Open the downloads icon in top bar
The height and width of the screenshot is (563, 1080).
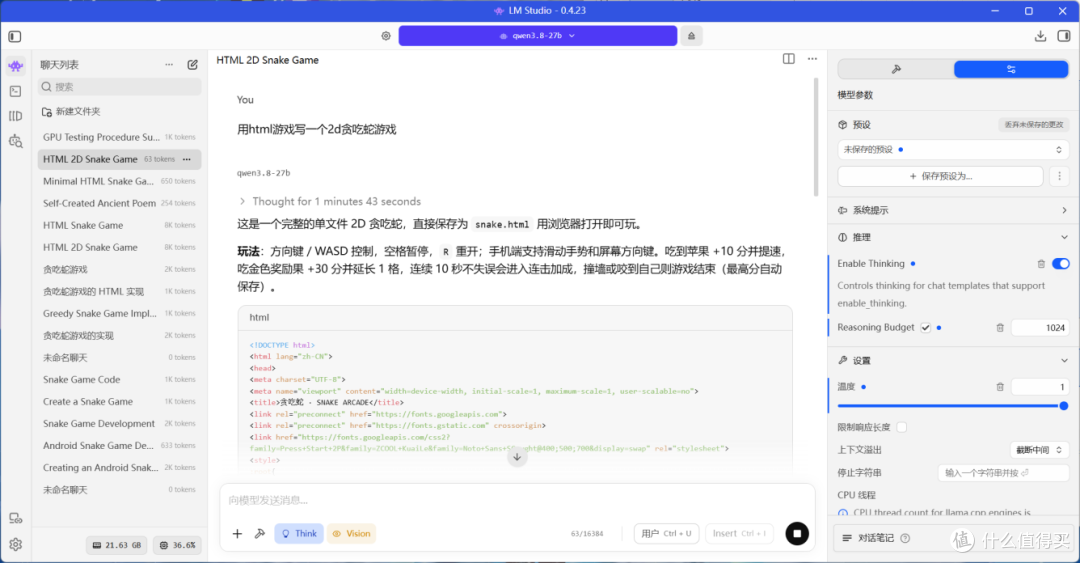(1040, 36)
